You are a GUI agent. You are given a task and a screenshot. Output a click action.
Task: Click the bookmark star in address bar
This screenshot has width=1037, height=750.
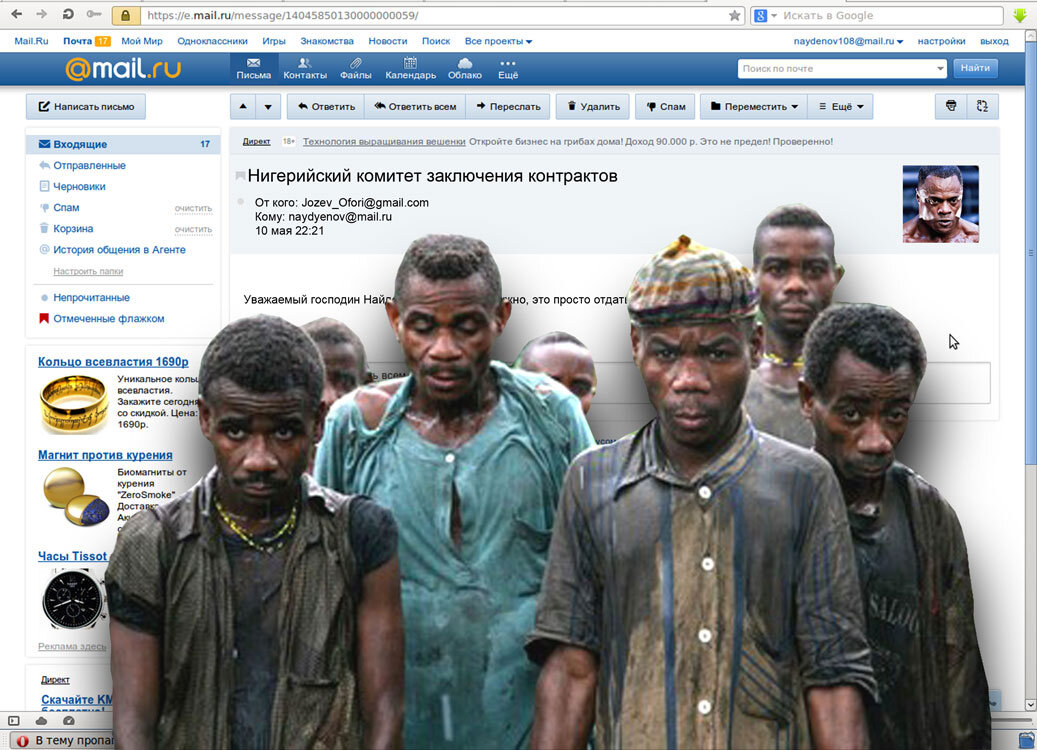click(x=734, y=15)
